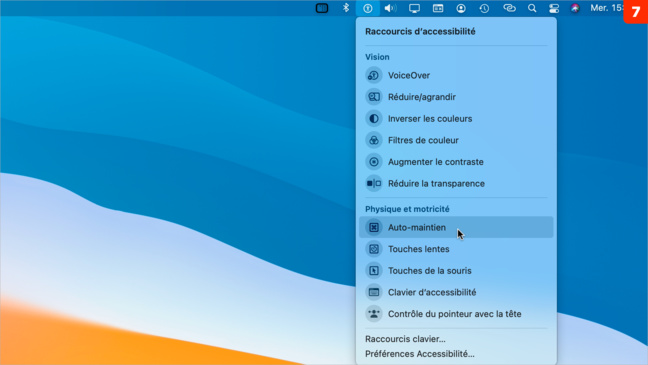The height and width of the screenshot is (365, 648).
Task: Launch Siri from the menu bar
Action: coord(575,8)
